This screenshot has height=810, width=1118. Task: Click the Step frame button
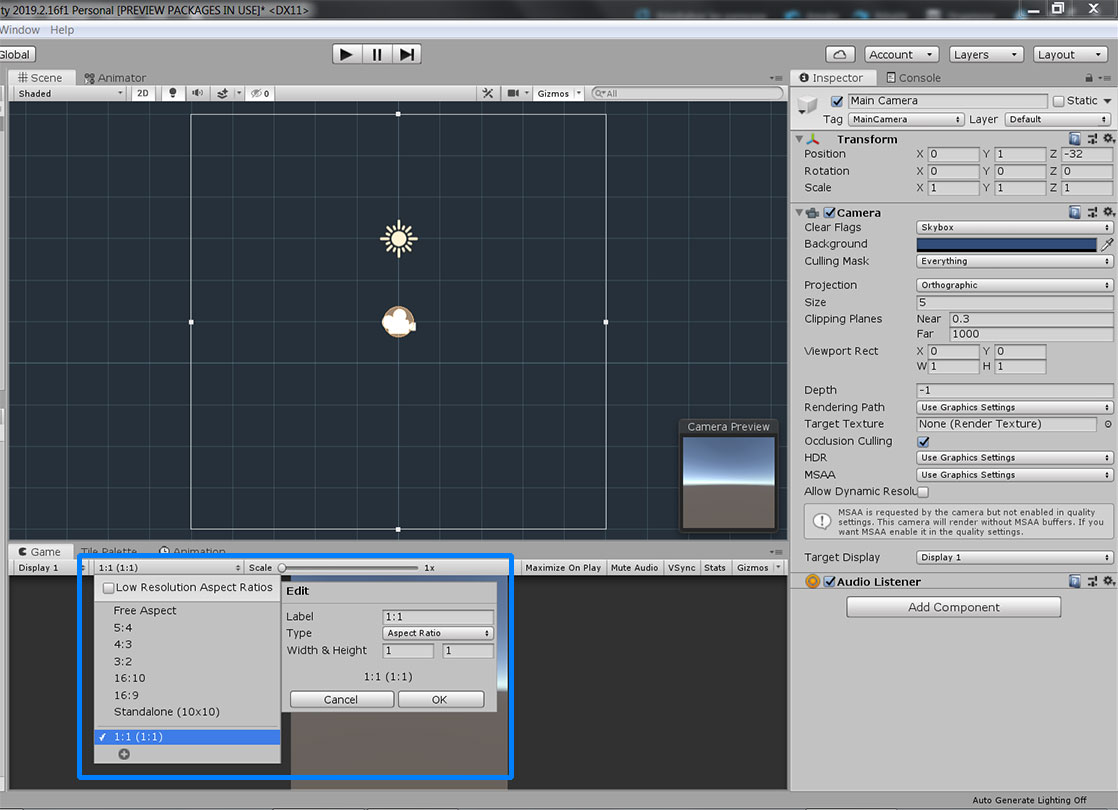(x=406, y=54)
